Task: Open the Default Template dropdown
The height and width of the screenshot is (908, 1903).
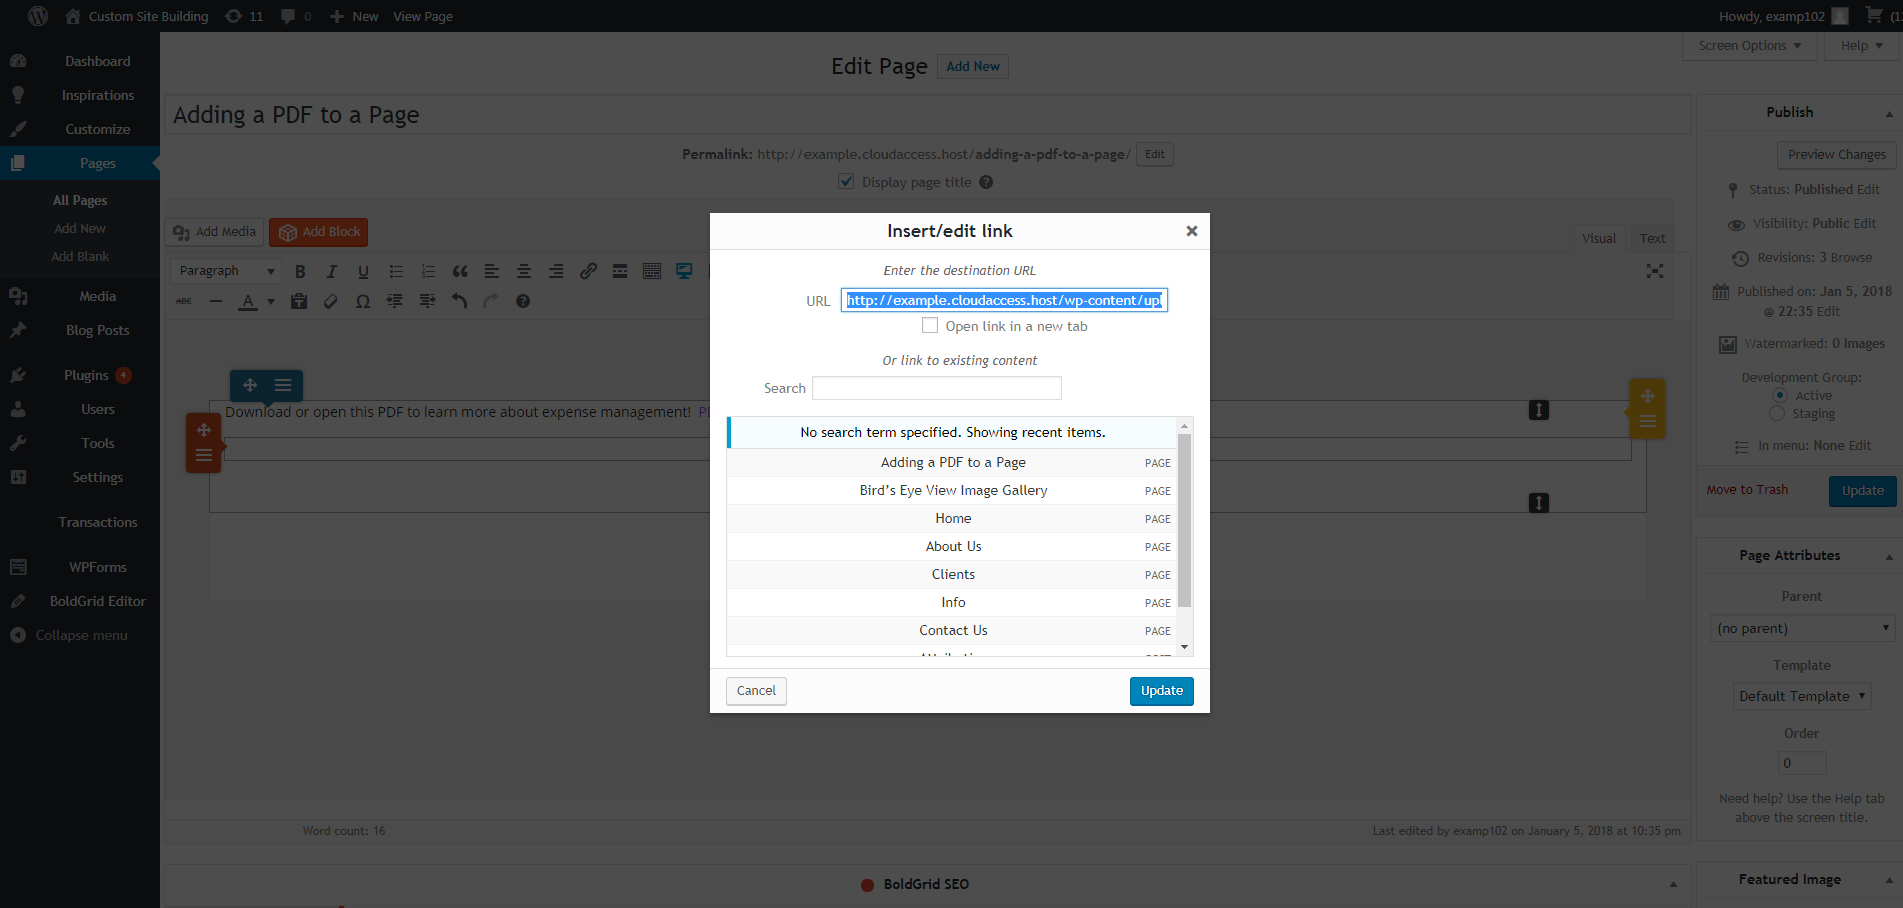Action: click(x=1802, y=696)
